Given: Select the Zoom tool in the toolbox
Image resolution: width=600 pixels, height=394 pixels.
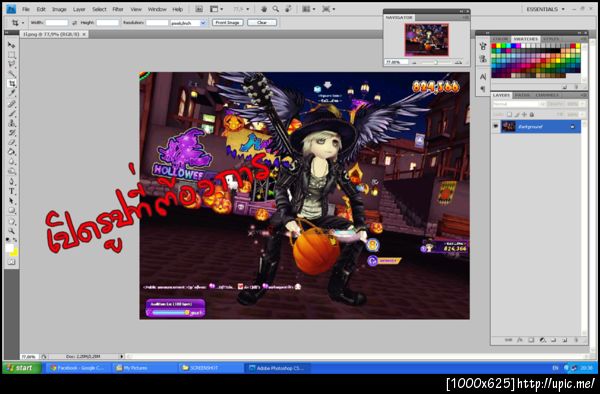Looking at the screenshot, I should pyautogui.click(x=11, y=231).
